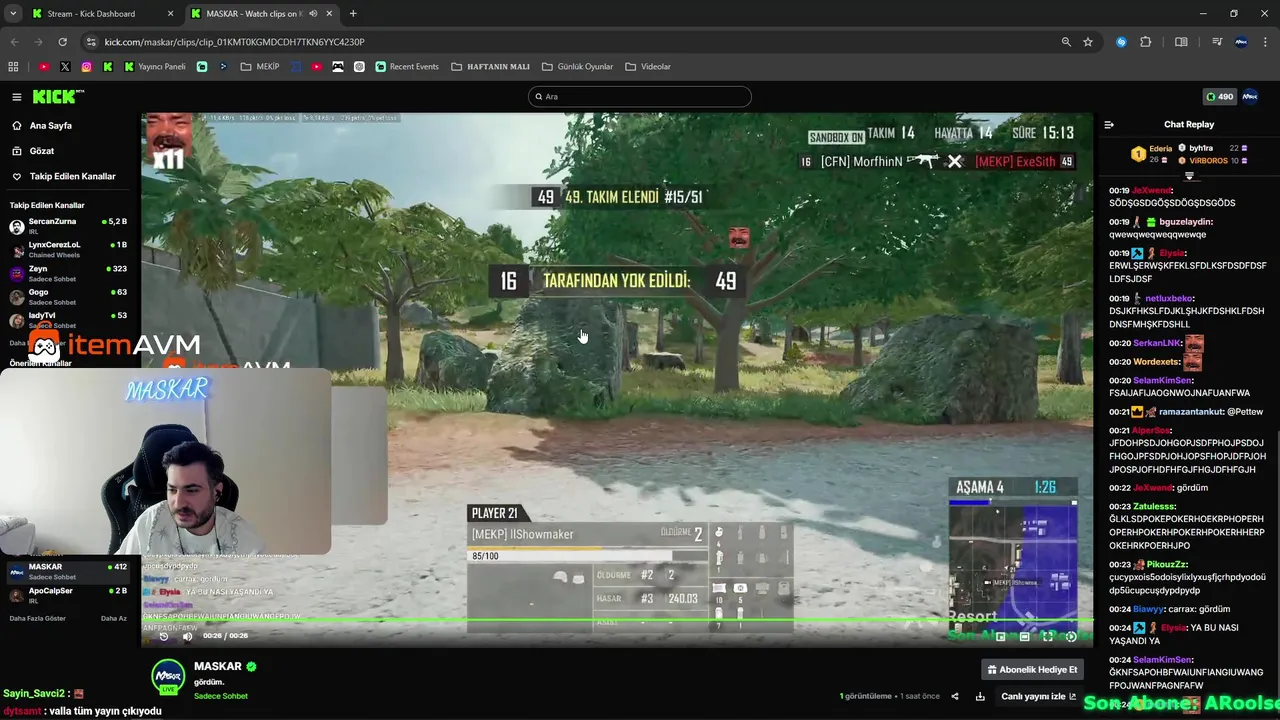The image size is (1280, 720).
Task: Open mini-player view in video controls
Action: [x=1000, y=636]
